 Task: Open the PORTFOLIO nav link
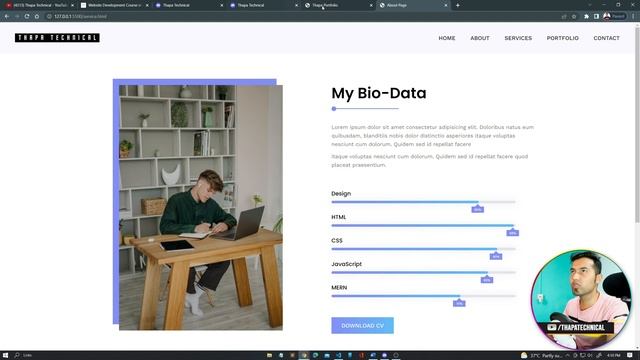(562, 38)
